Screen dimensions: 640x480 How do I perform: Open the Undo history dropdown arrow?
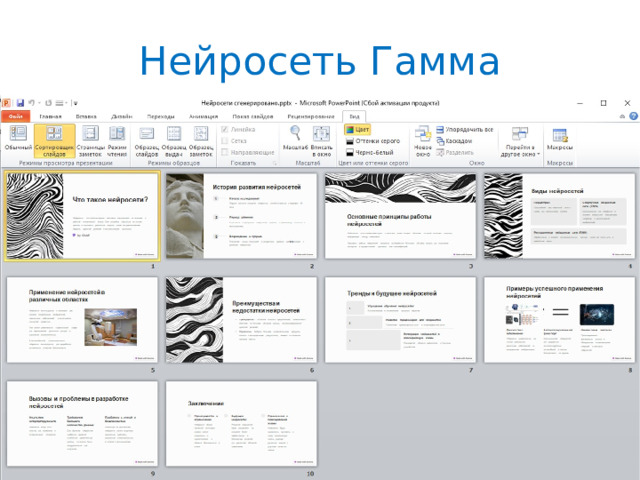click(39, 103)
